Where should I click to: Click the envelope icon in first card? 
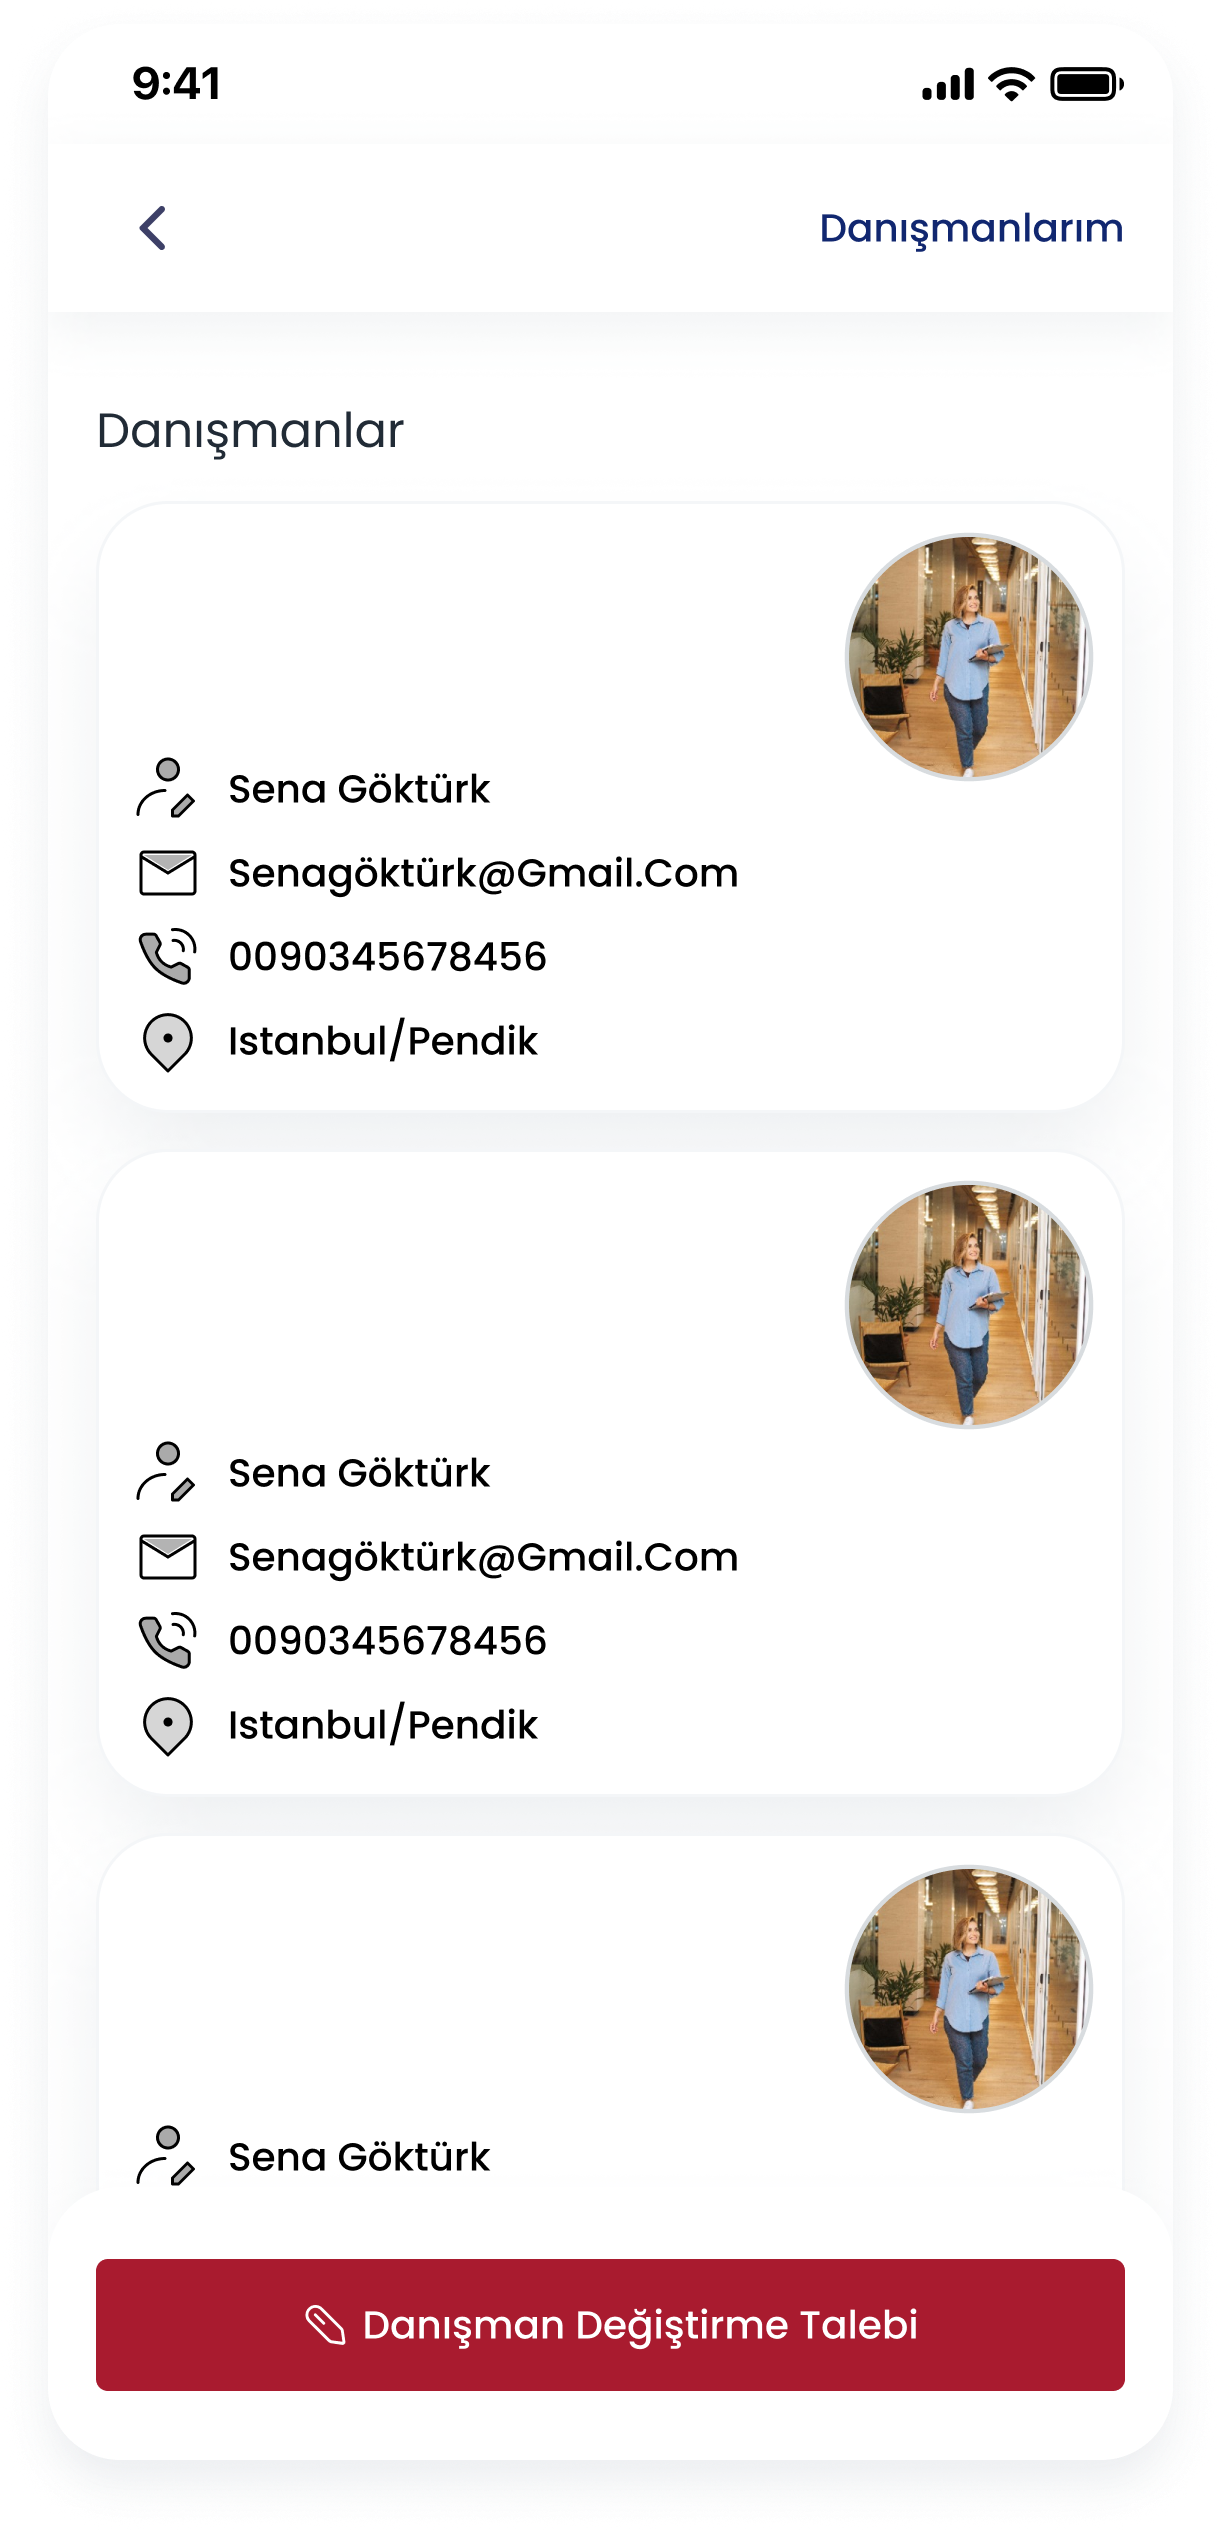tap(167, 873)
